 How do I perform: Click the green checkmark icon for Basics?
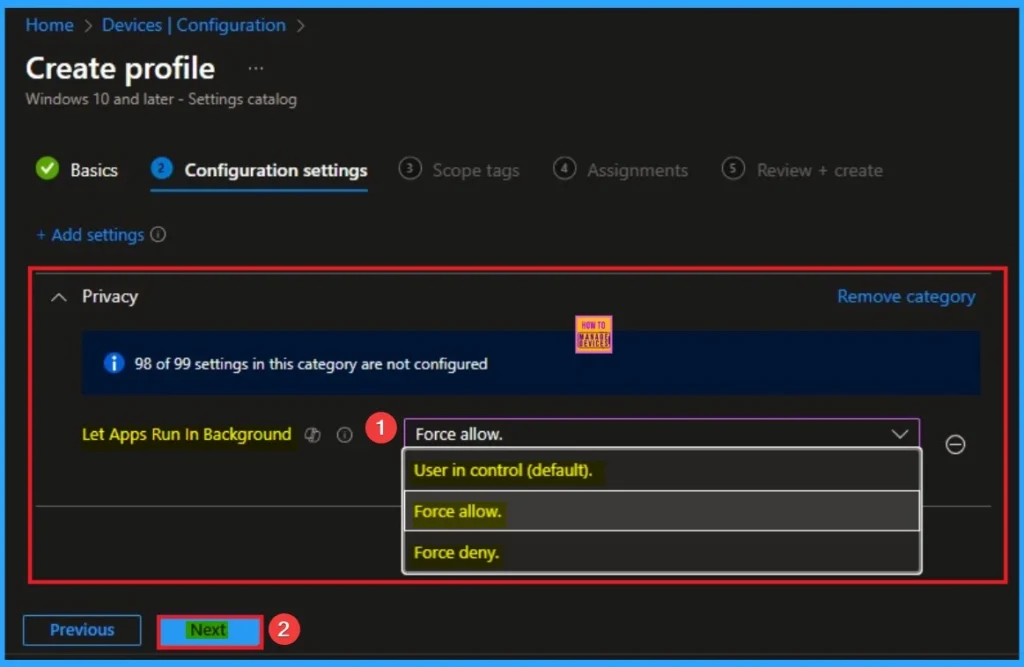tap(47, 169)
